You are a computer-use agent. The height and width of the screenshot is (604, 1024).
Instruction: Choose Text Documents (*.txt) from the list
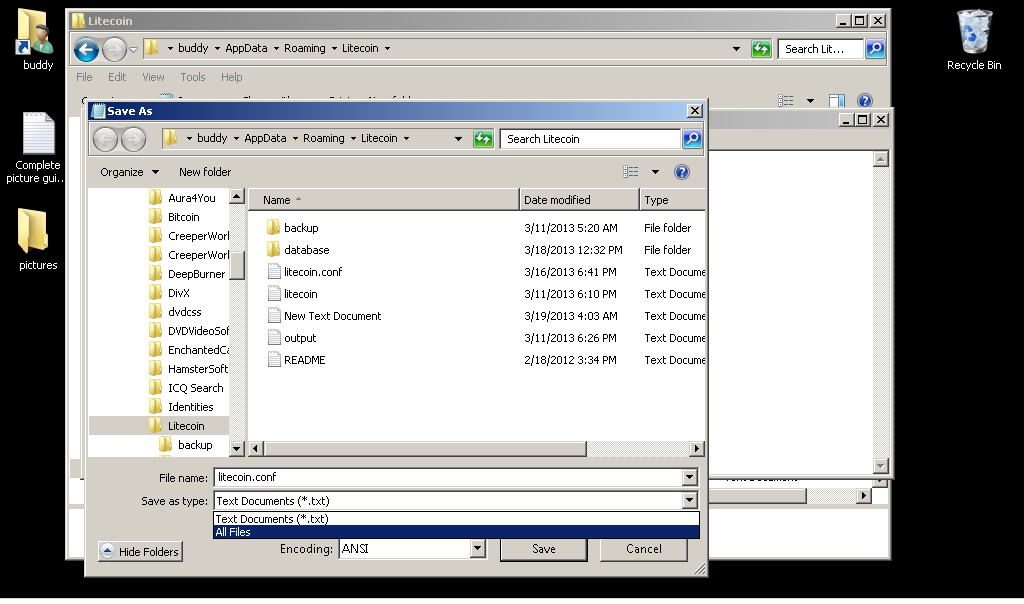[456, 519]
